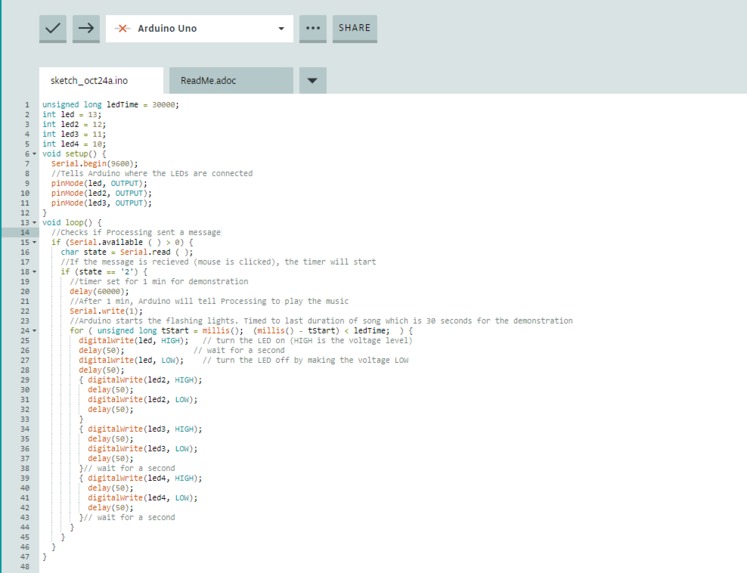The height and width of the screenshot is (573, 747).
Task: Open the Arduino Uno board dropdown
Action: pos(199,29)
